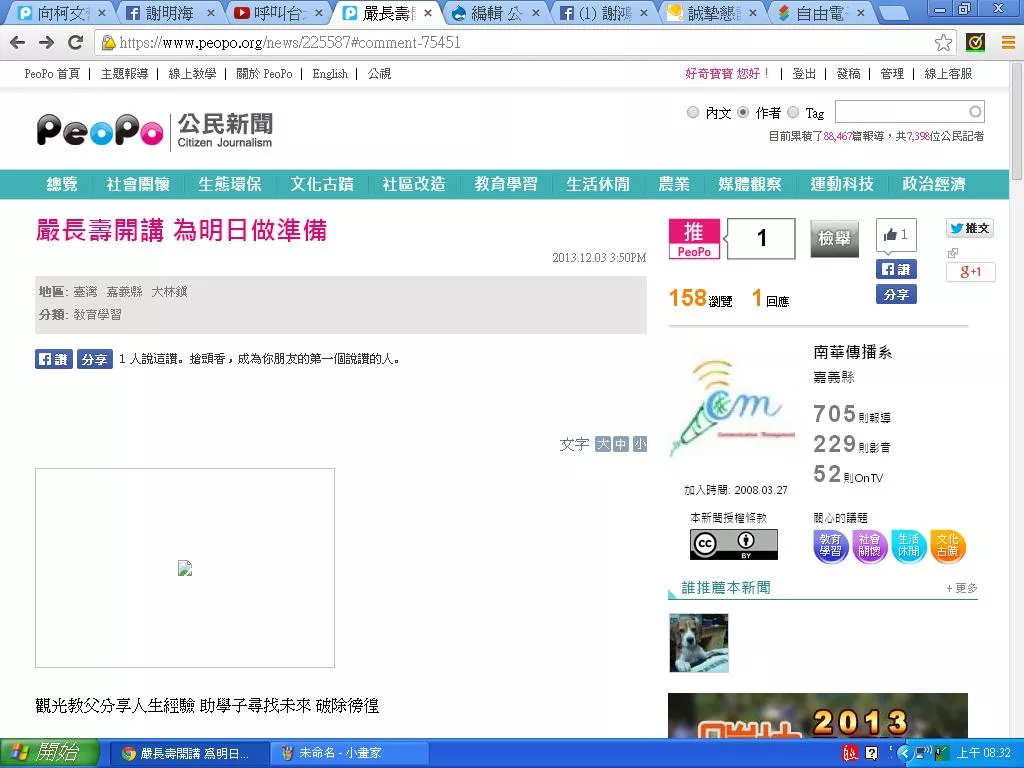Tweet the article with the 推文 button
1024x768 pixels.
(x=970, y=228)
